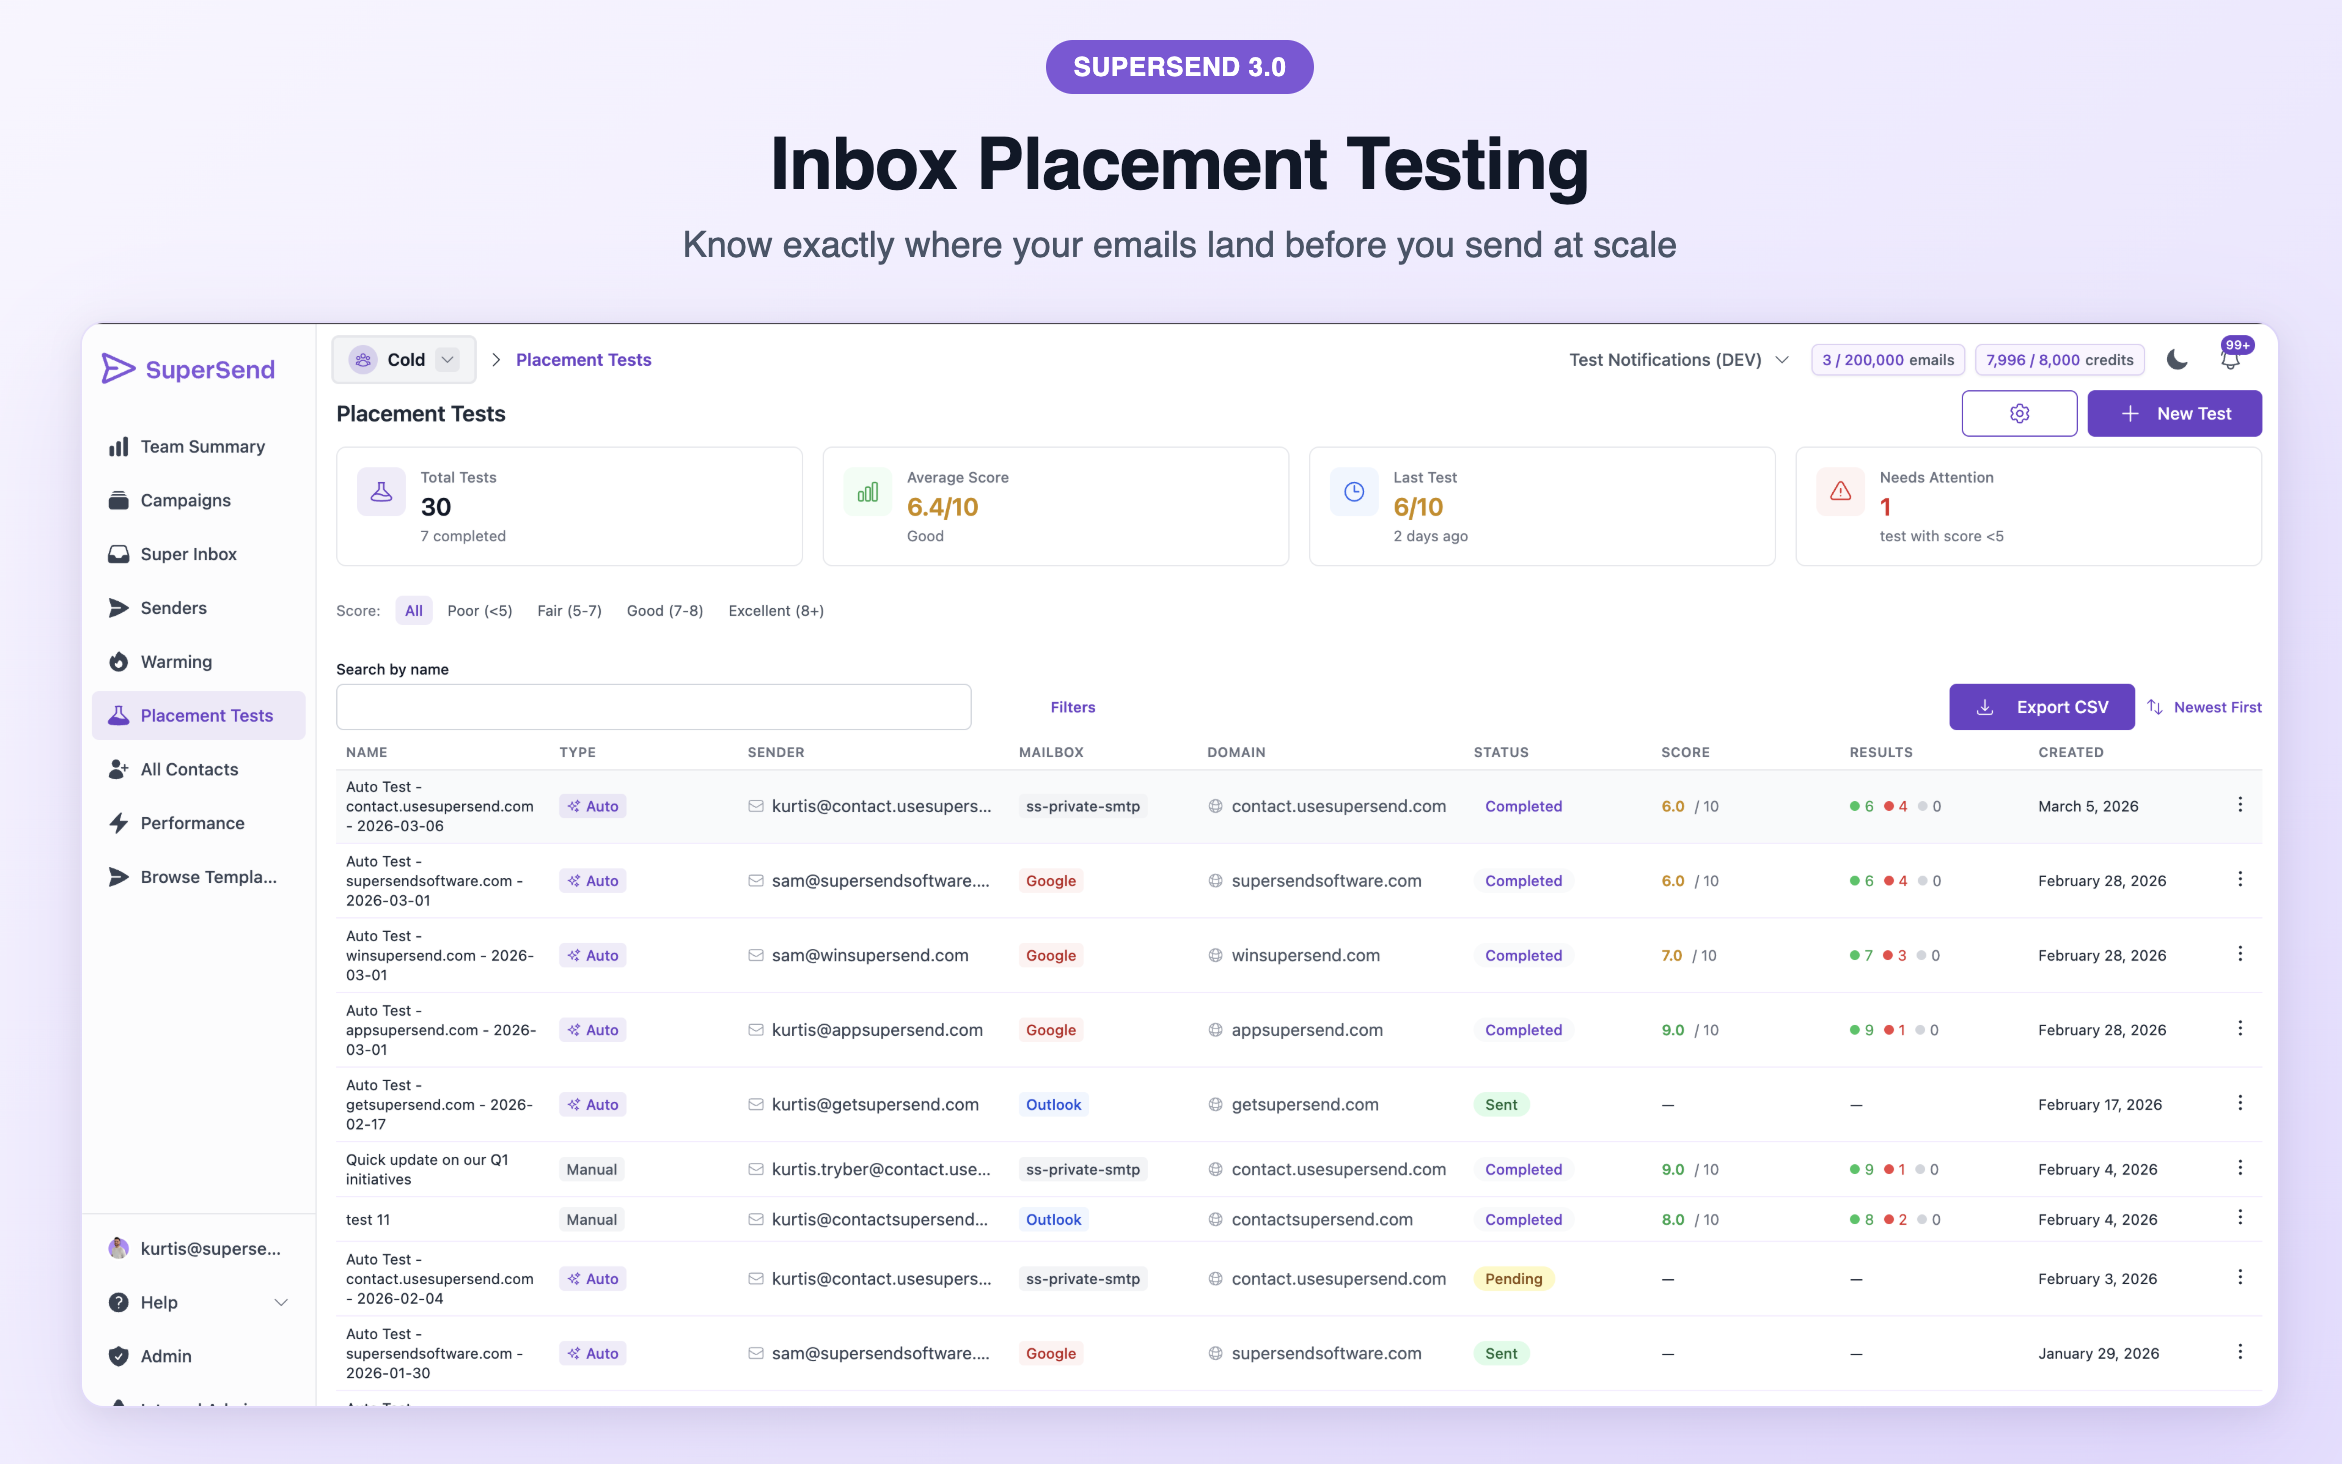2342x1464 pixels.
Task: Click the New Test button
Action: tap(2176, 413)
